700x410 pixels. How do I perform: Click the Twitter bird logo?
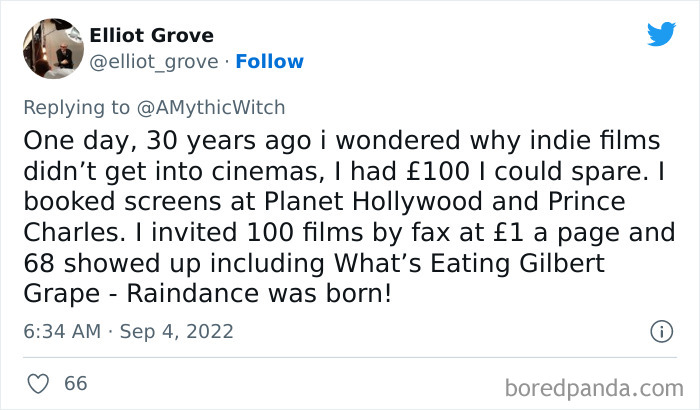click(660, 33)
